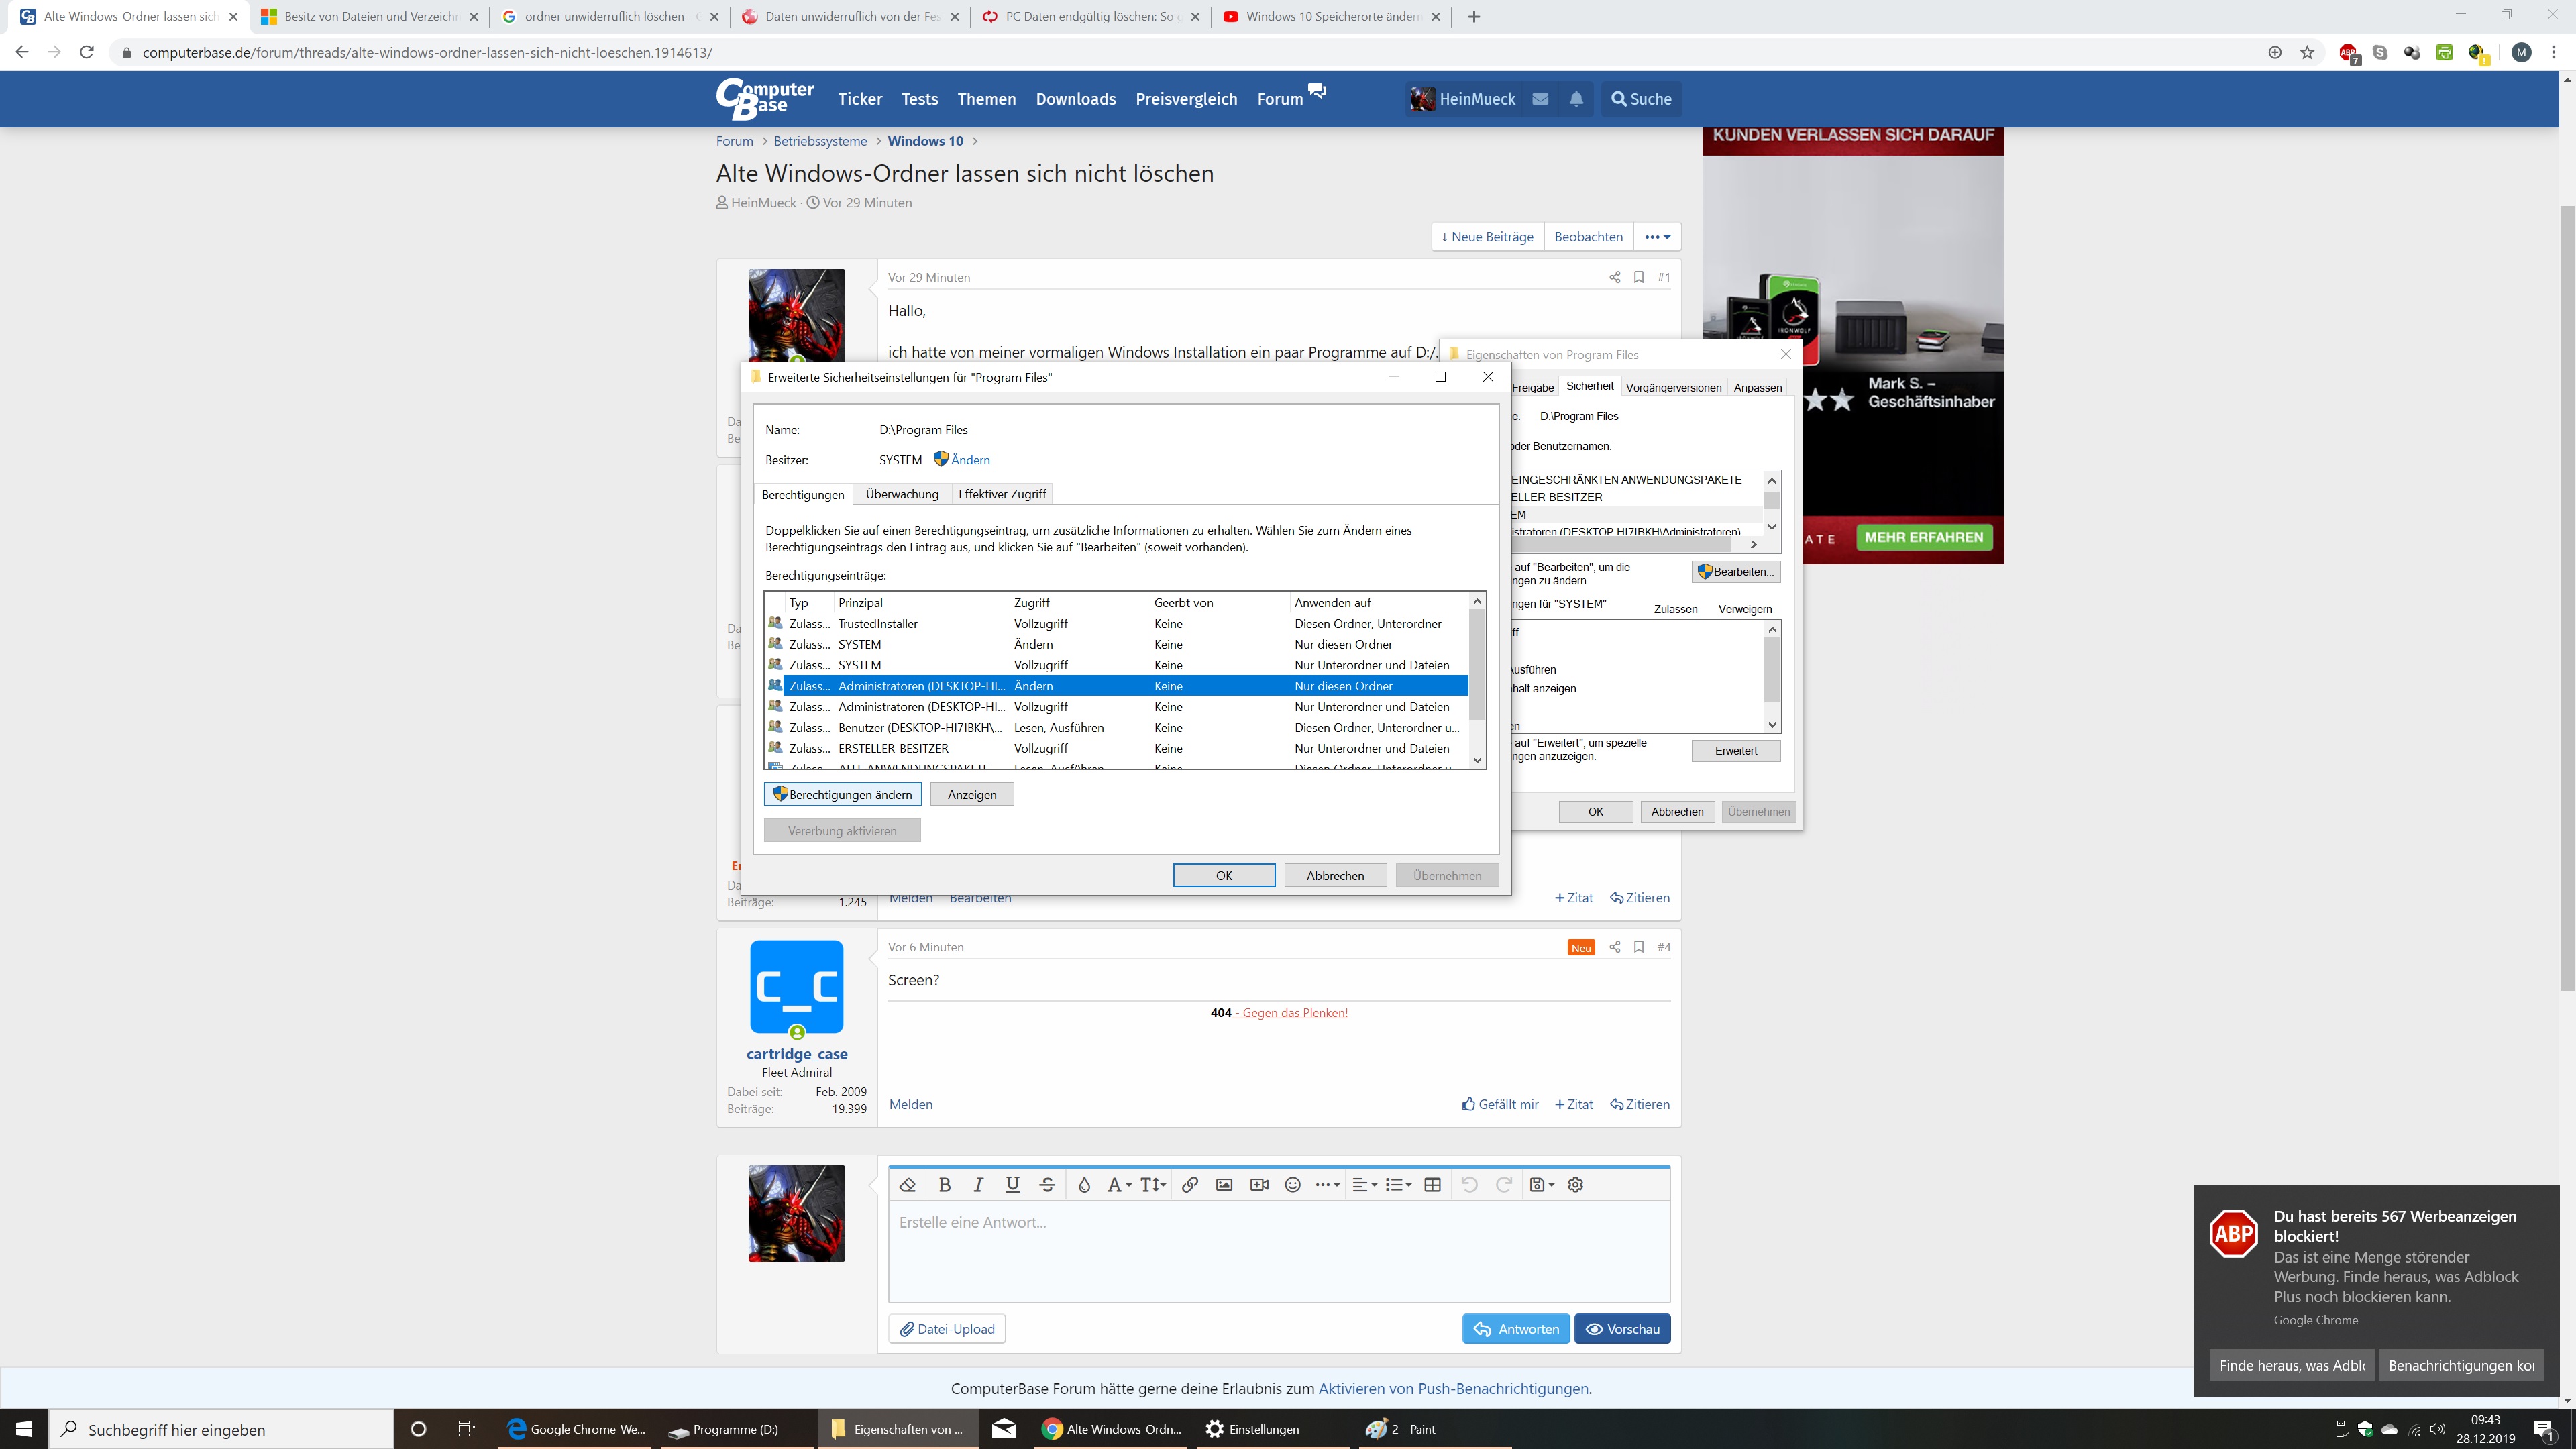Click the eraser remove-formatting icon
2576x1449 pixels.
908,1184
